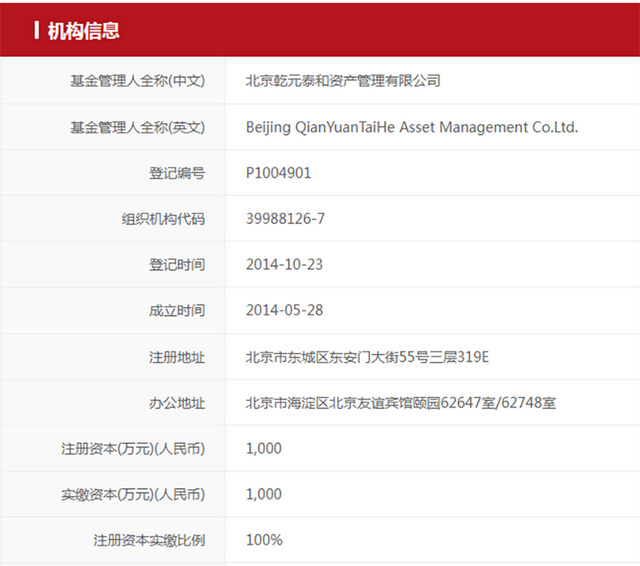Click the 办公地址 label
640x566 pixels.
[x=177, y=403]
